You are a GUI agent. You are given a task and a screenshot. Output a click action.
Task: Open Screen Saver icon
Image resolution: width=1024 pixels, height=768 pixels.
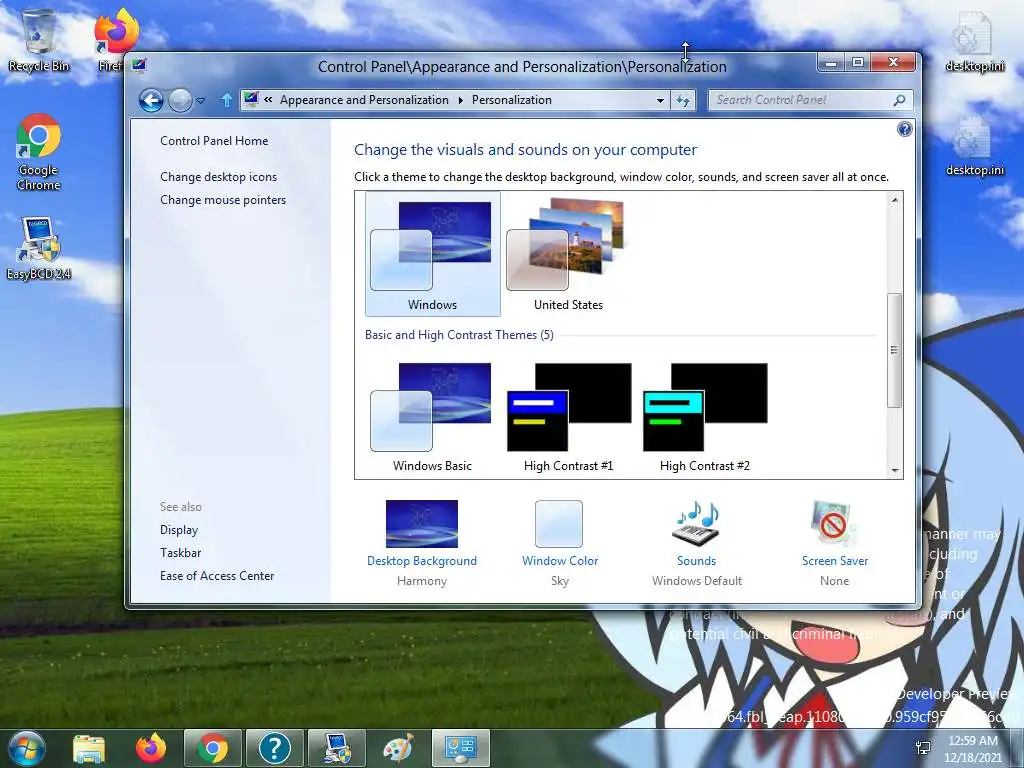click(x=834, y=524)
